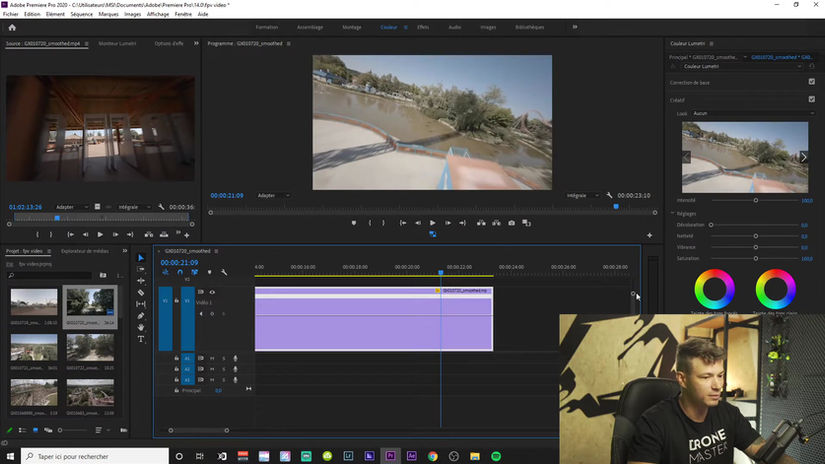Viewport: 825px width, 464px height.
Task: Click the Project panel search field
Action: point(51,275)
